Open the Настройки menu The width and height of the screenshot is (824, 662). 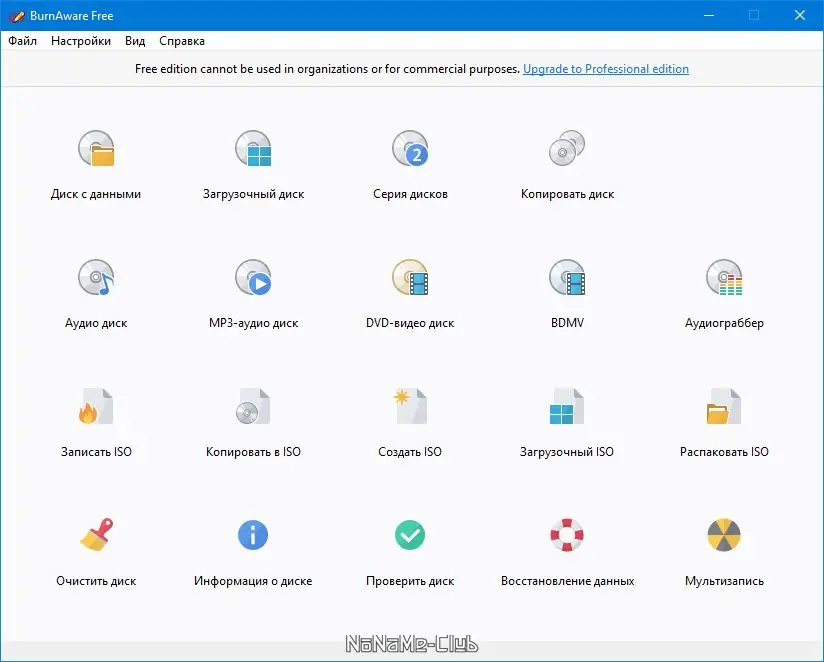point(81,41)
